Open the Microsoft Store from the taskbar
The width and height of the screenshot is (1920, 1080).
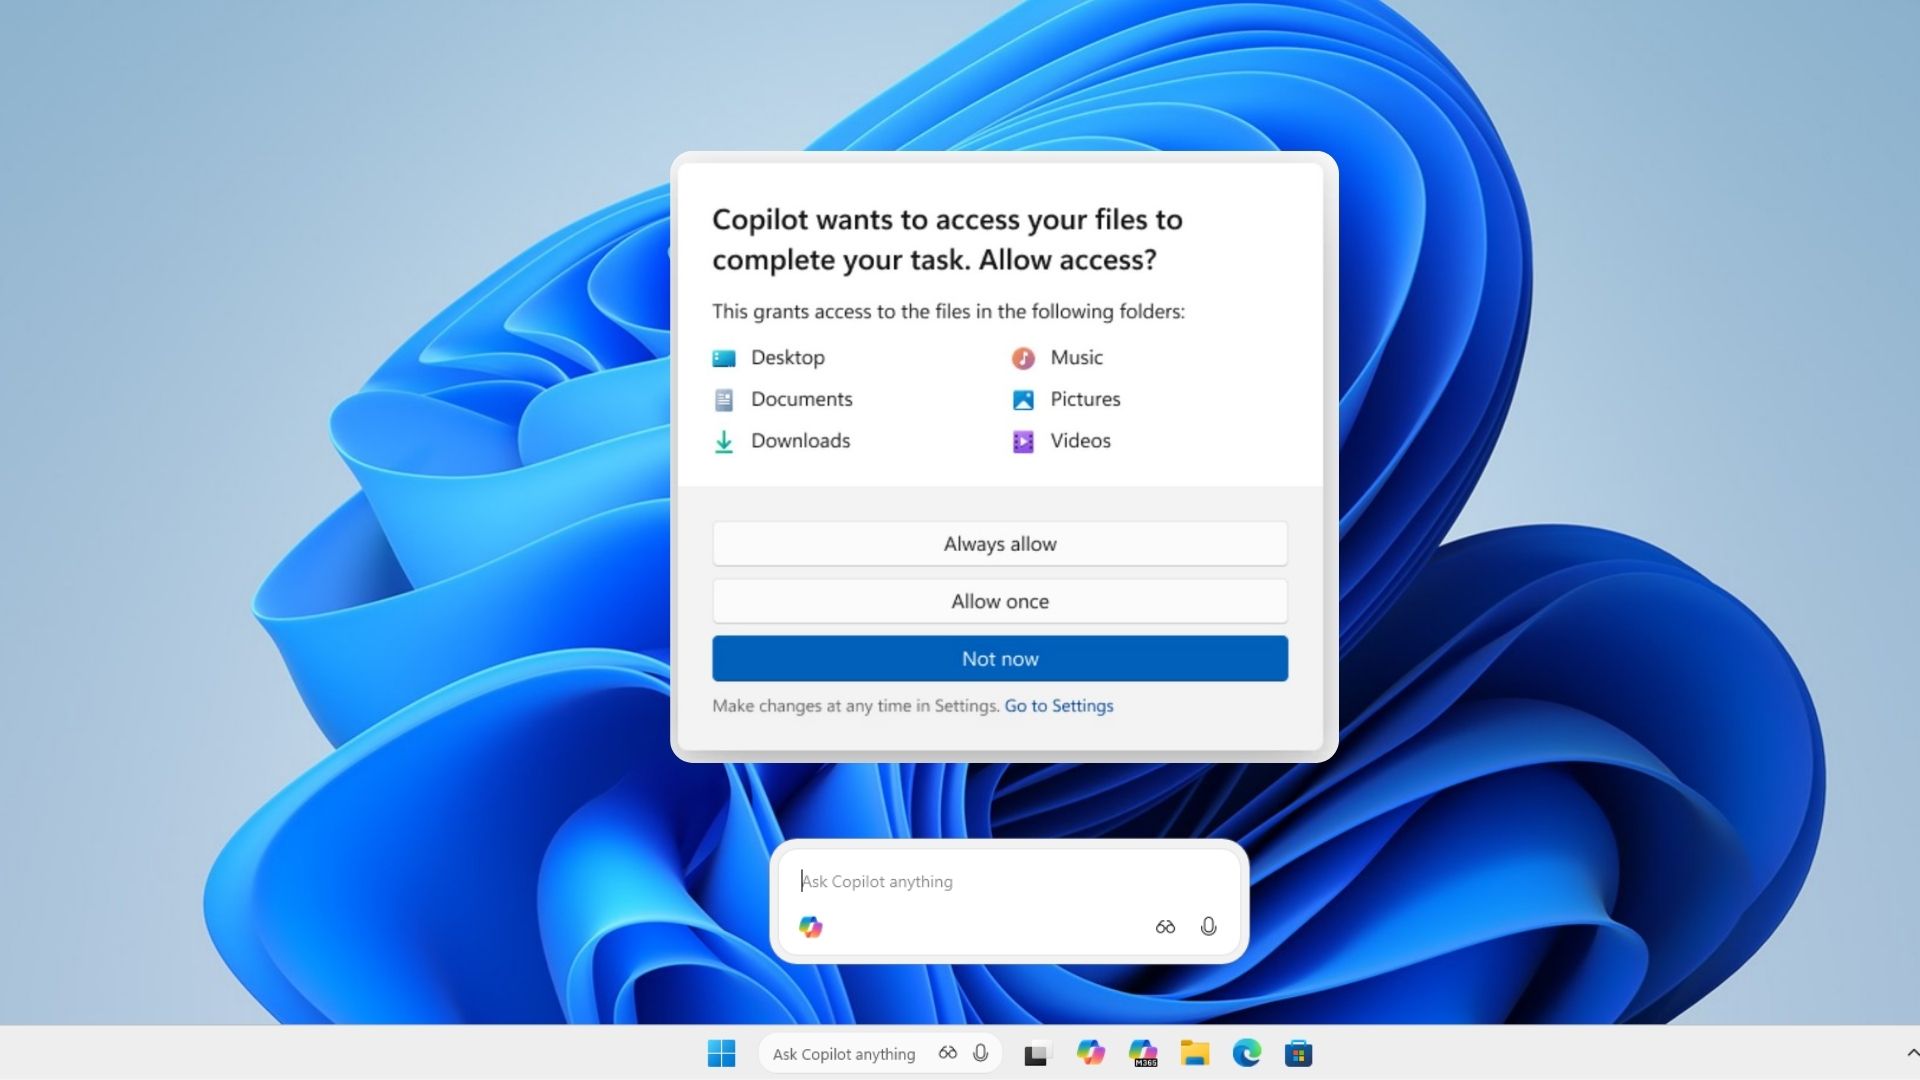[x=1298, y=1052]
